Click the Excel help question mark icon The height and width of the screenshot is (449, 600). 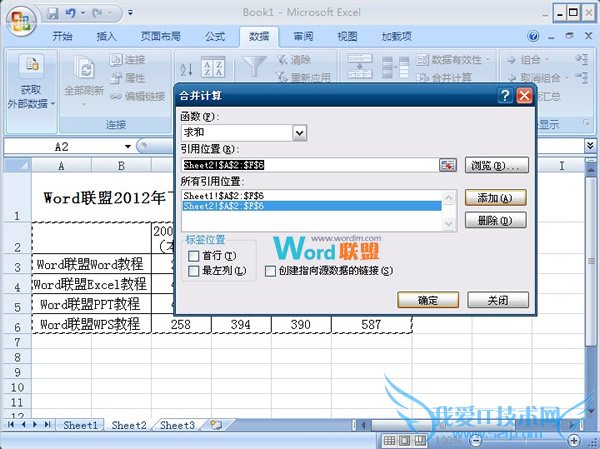pos(533,36)
